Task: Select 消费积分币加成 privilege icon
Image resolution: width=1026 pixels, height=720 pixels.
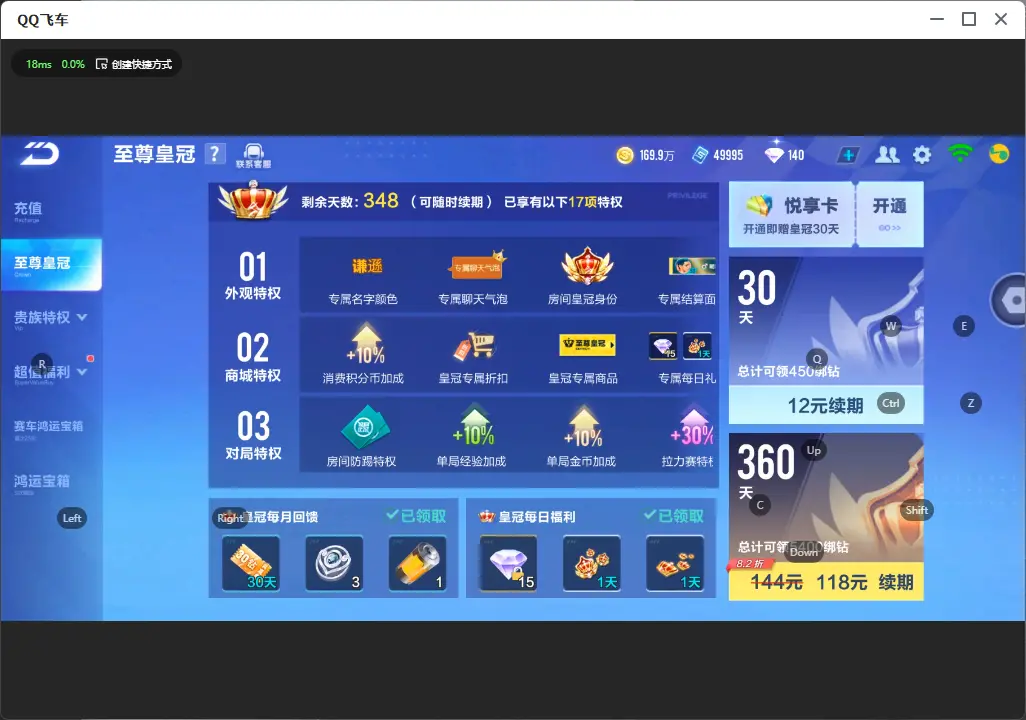Action: point(366,344)
